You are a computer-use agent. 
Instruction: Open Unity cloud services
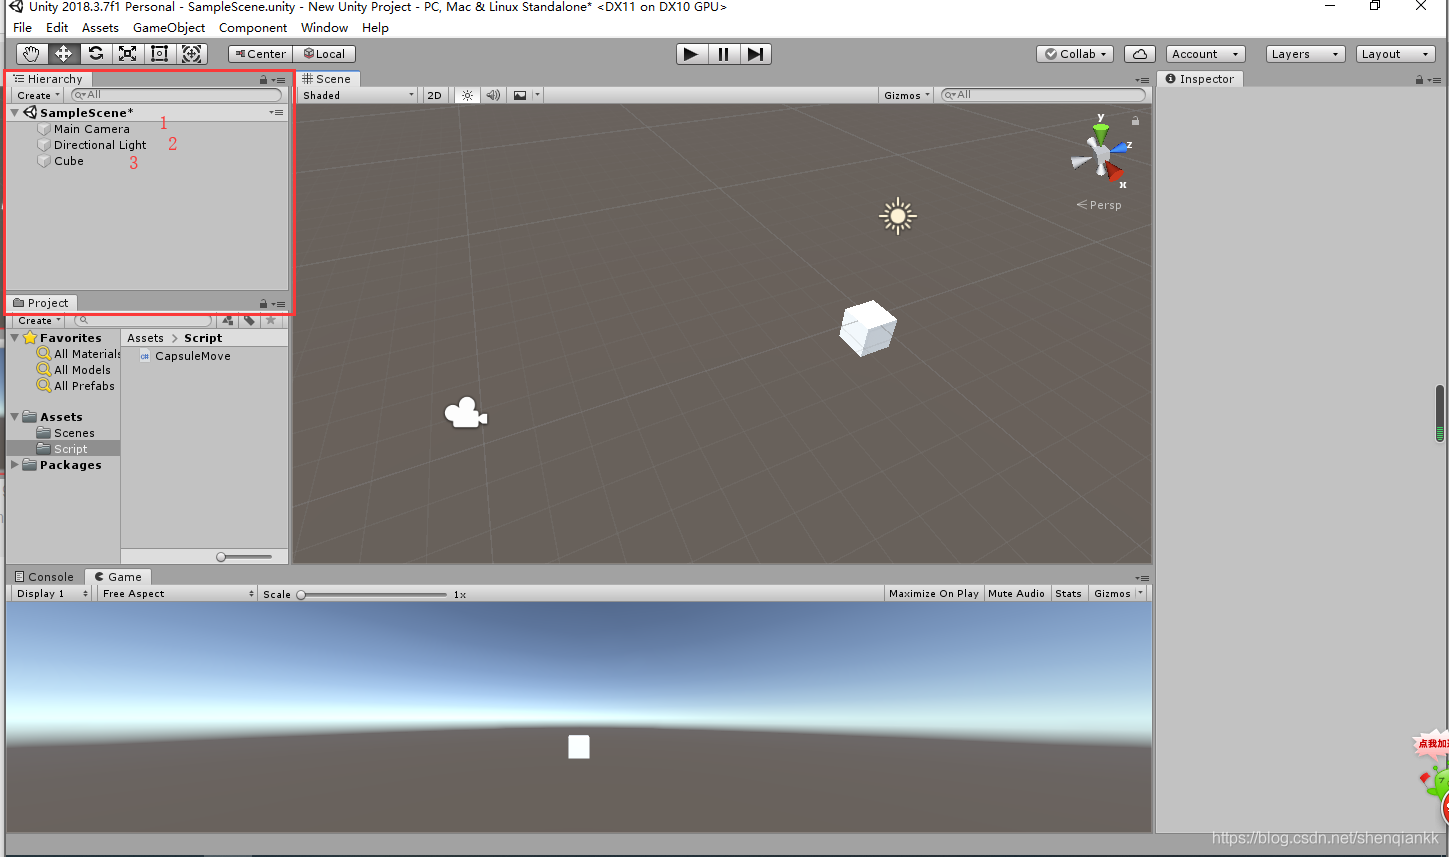[x=1140, y=54]
